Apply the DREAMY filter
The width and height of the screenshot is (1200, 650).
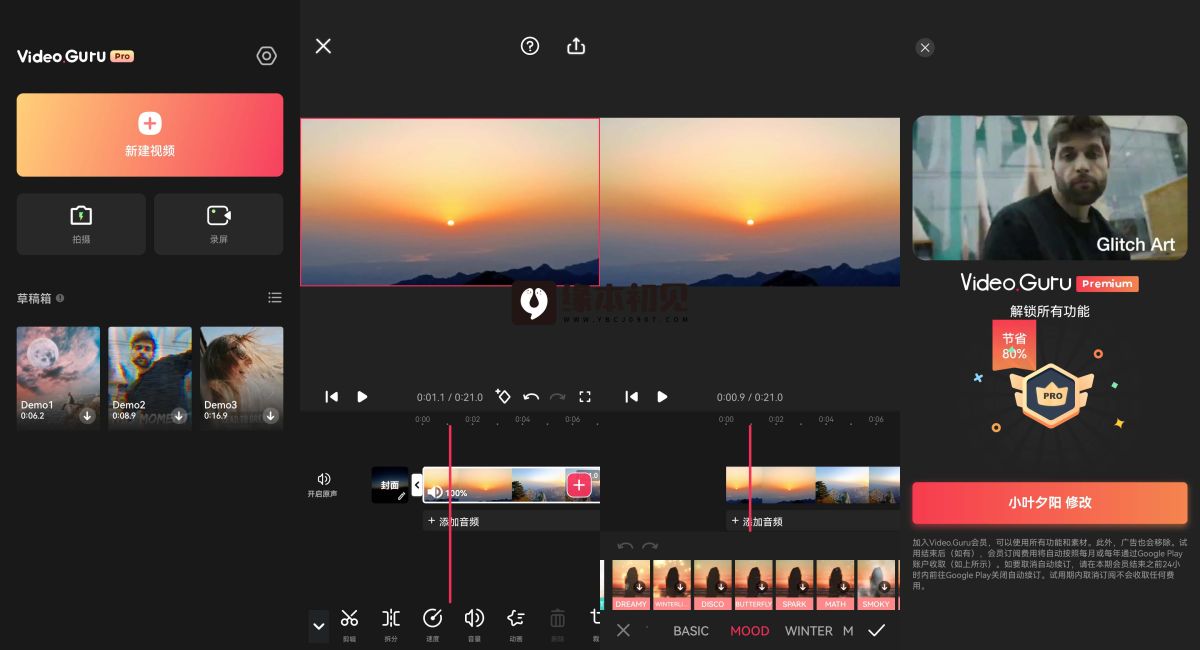click(631, 584)
